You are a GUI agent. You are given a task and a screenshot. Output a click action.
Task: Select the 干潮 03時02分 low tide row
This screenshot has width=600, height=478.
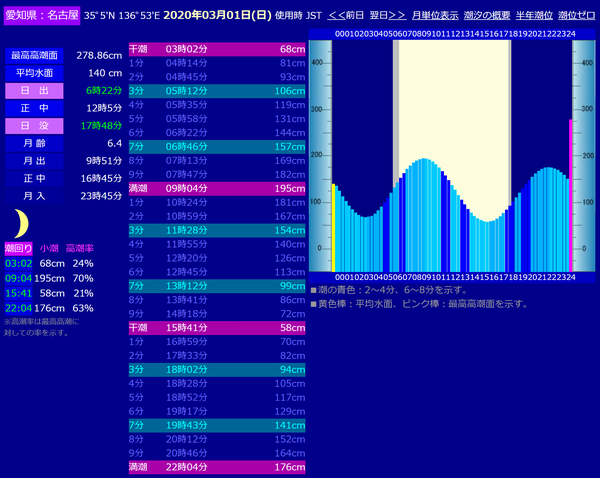(217, 49)
